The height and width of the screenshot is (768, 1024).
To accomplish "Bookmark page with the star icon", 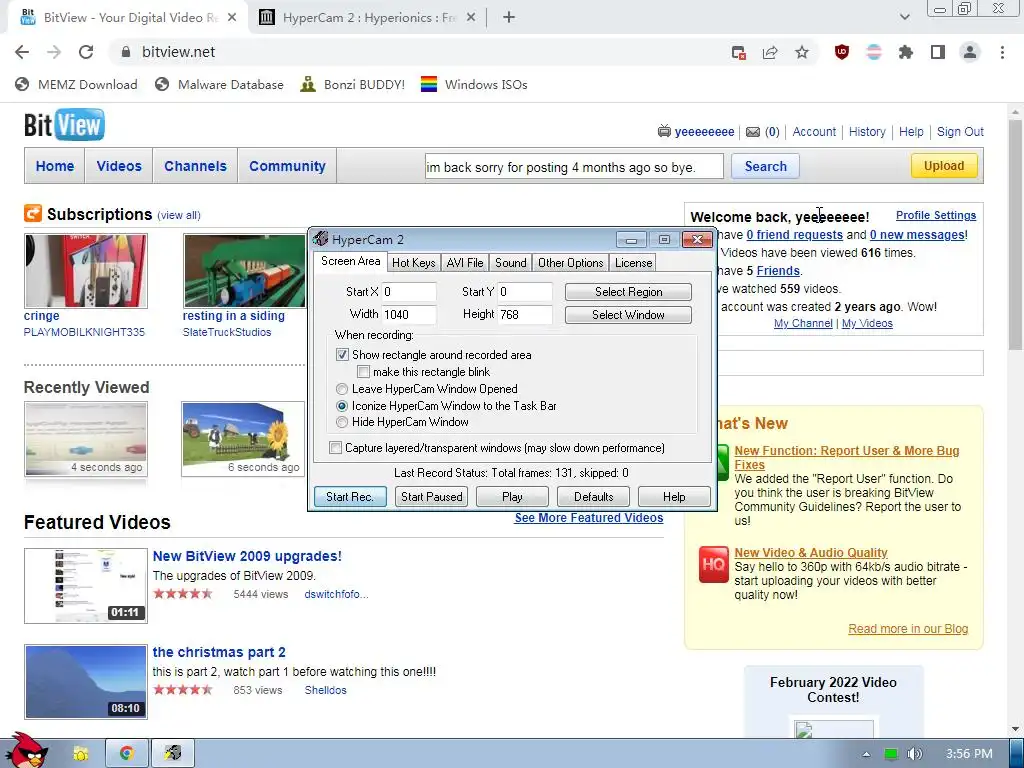I will click(x=802, y=52).
